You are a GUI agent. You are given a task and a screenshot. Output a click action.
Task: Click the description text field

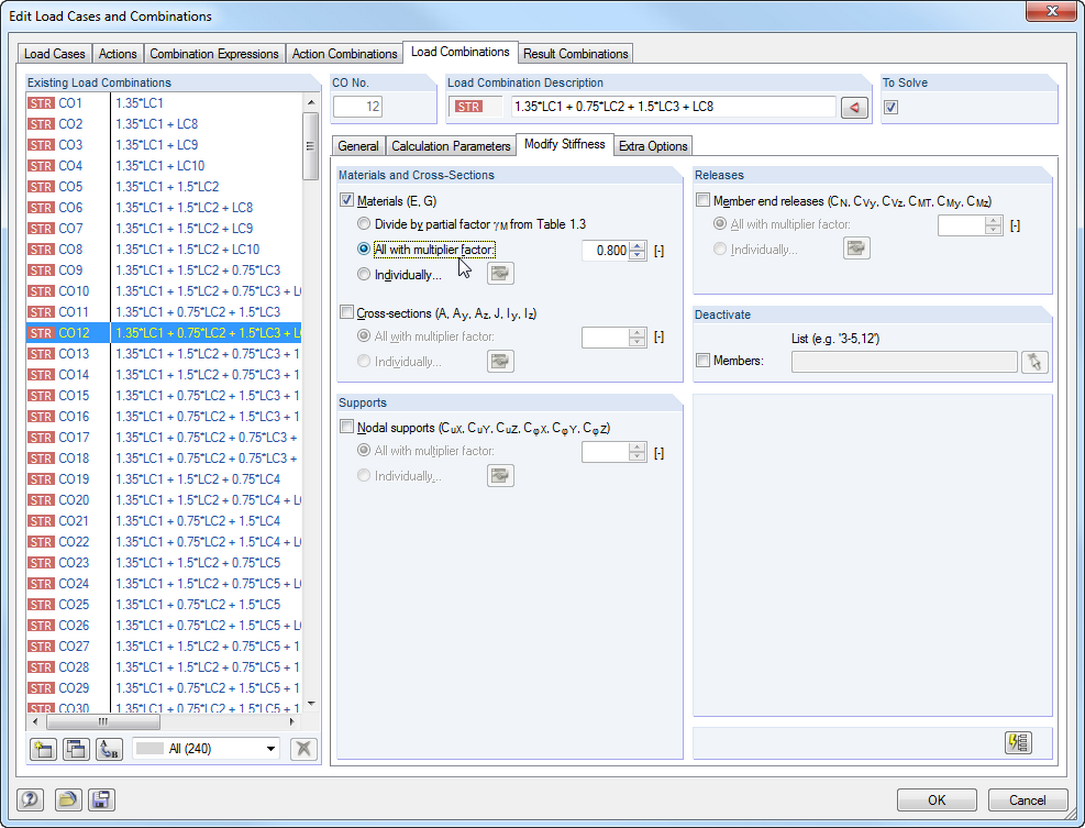coord(673,107)
